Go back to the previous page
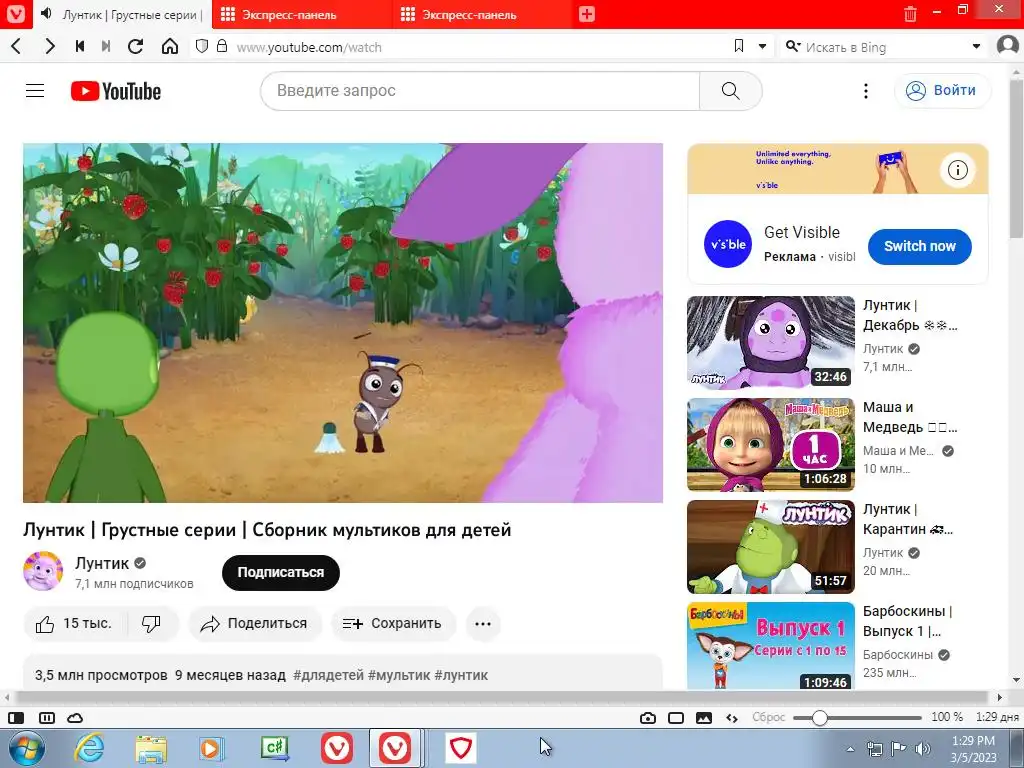Viewport: 1024px width, 768px height. [x=16, y=46]
